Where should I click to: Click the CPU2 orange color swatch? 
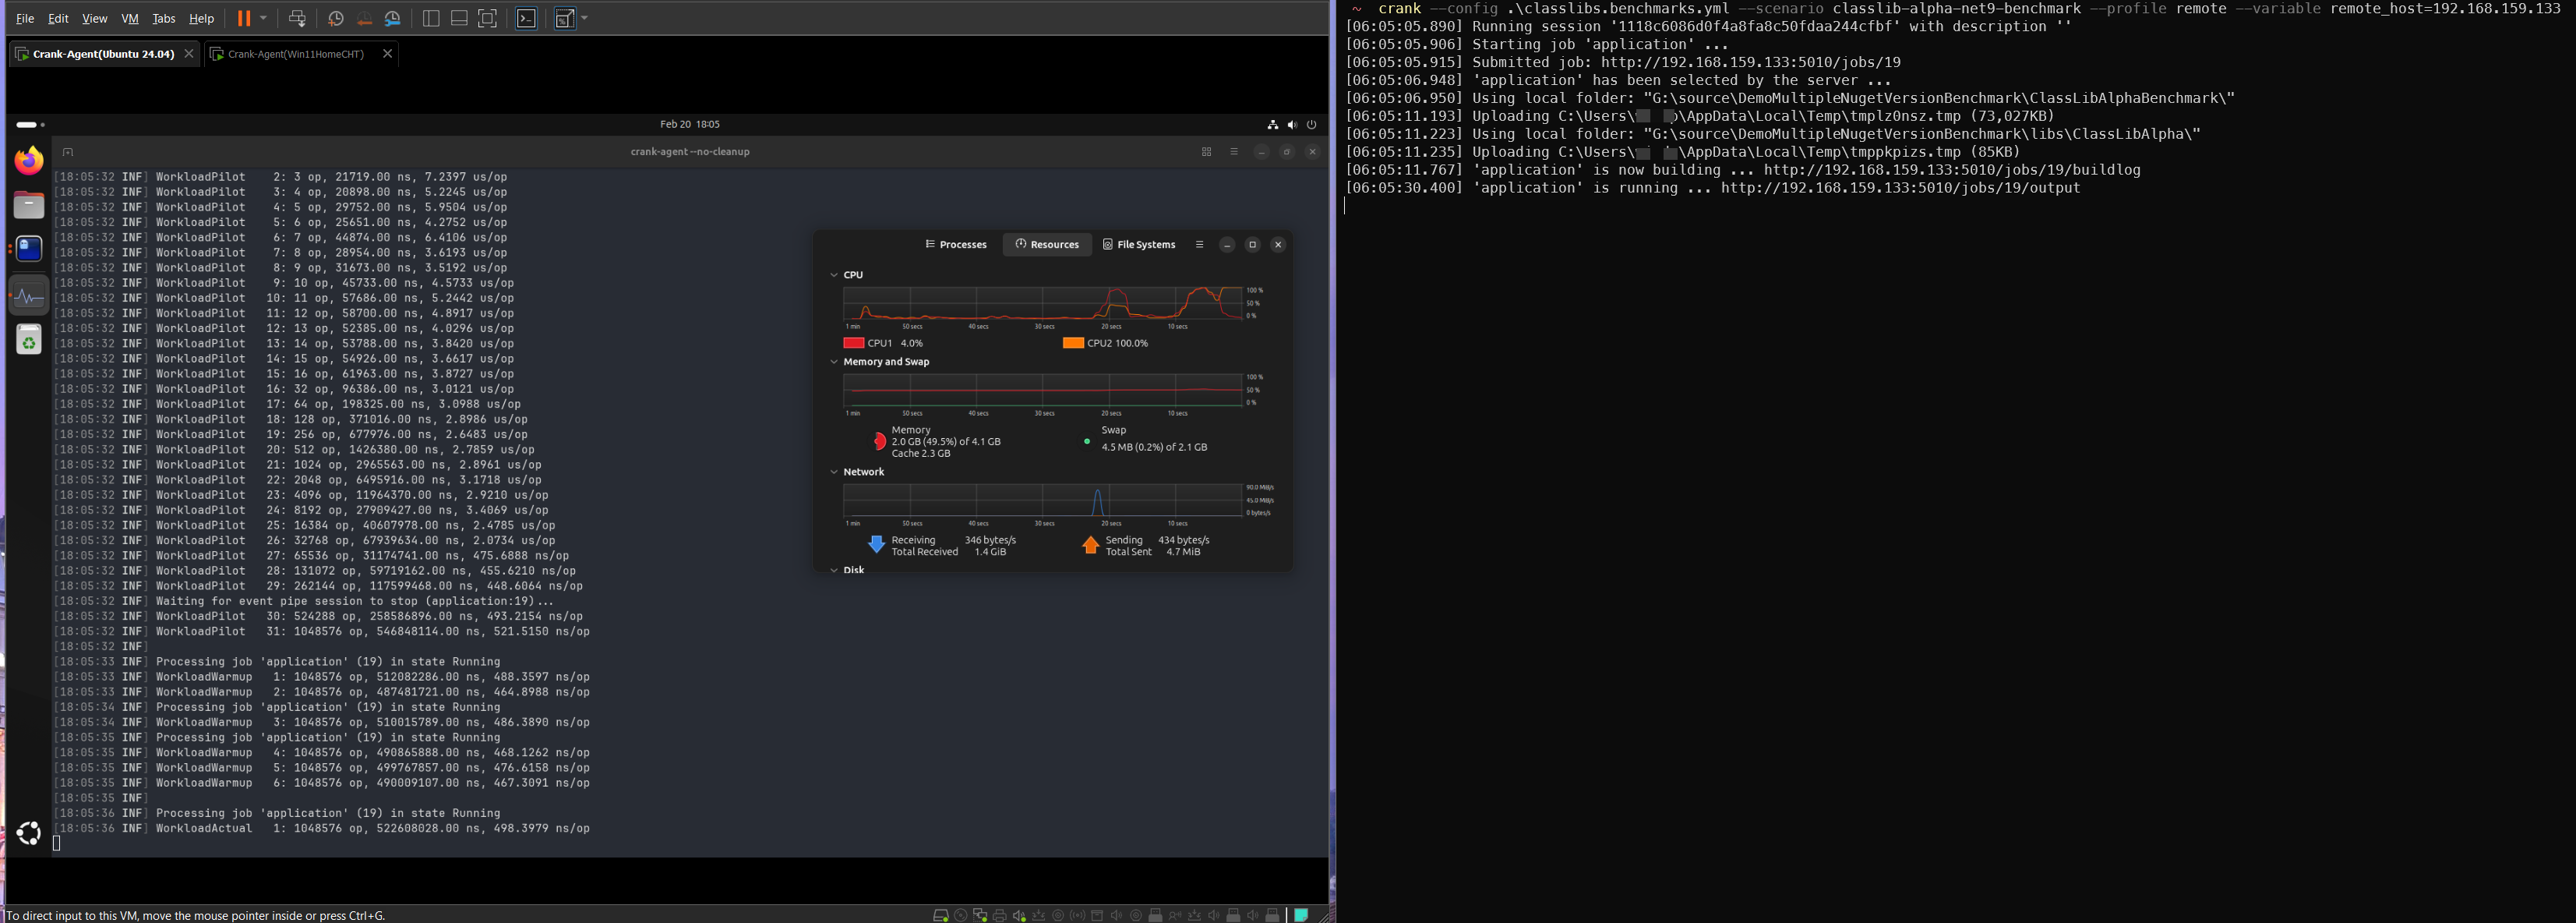click(x=1073, y=343)
